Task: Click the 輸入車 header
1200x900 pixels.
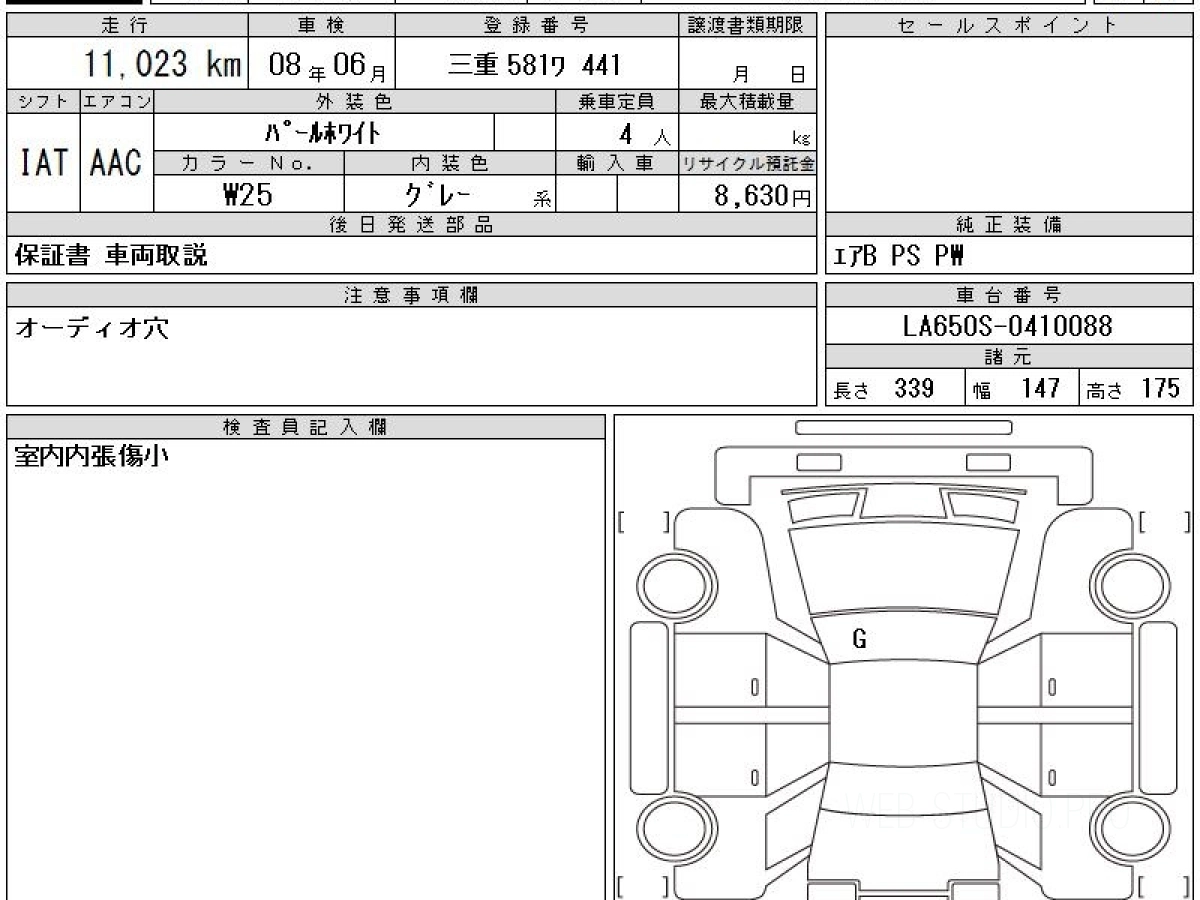Action: click(x=617, y=163)
